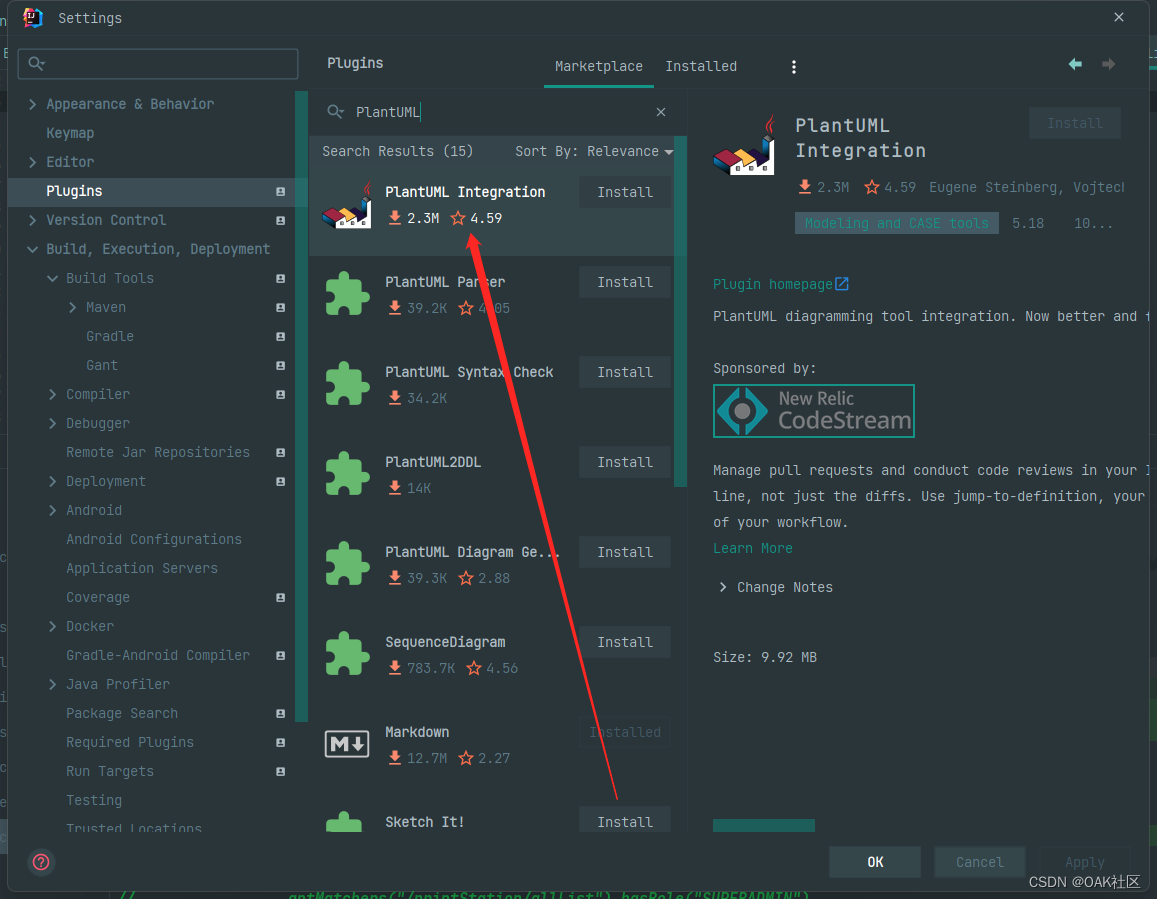Click the PlantUML Syntax Check plugin icon
1157x899 pixels.
(x=347, y=384)
